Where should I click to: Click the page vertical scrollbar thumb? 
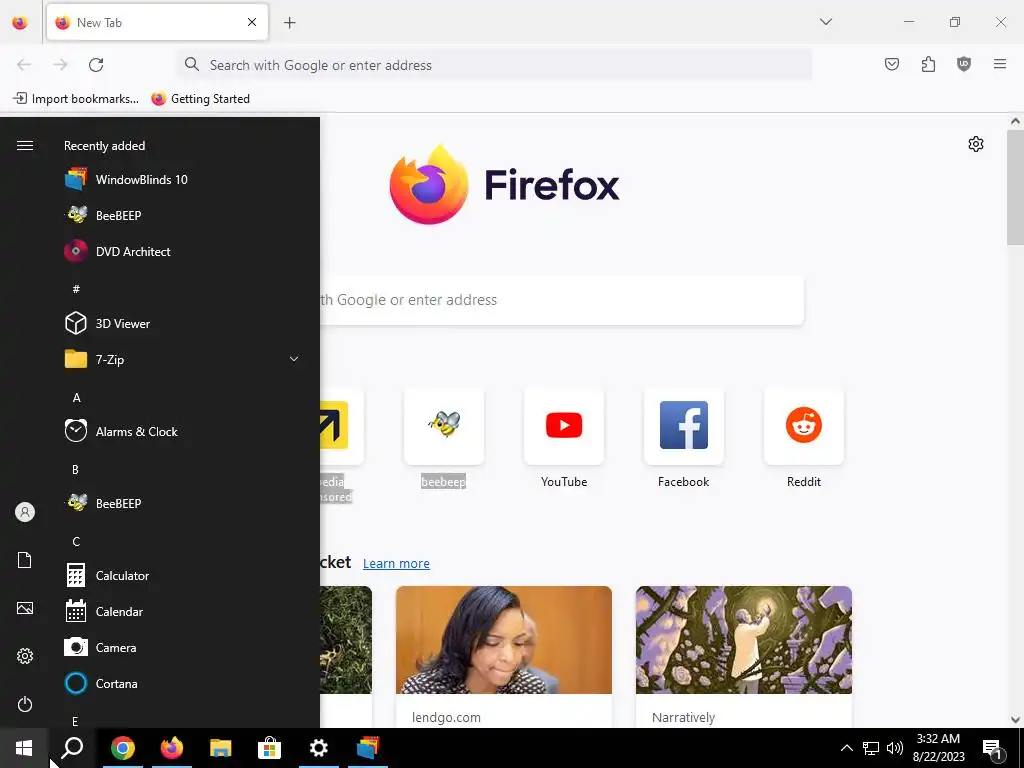point(1015,187)
